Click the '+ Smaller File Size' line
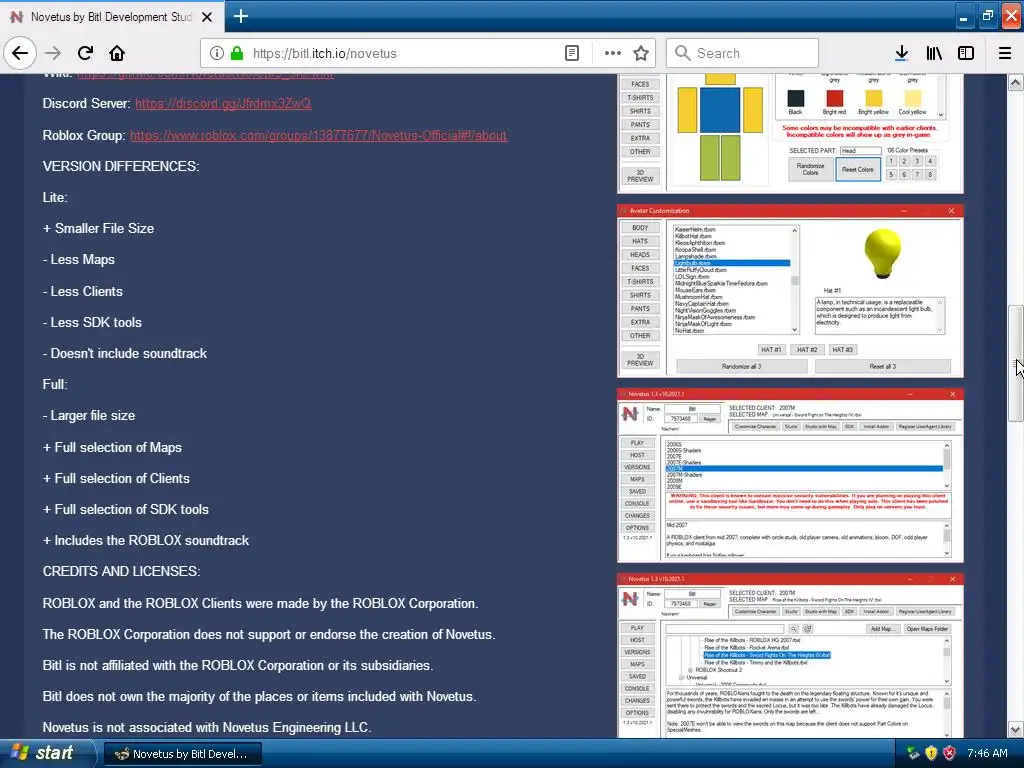1024x768 pixels. pos(99,229)
